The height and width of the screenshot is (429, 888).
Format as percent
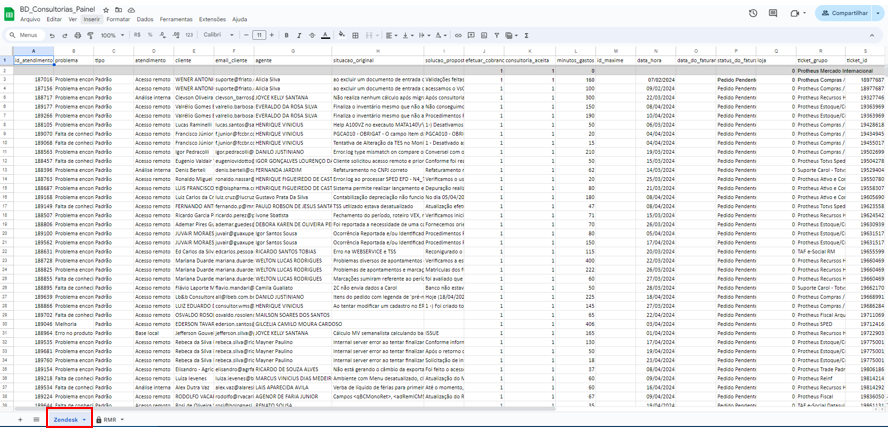point(150,35)
